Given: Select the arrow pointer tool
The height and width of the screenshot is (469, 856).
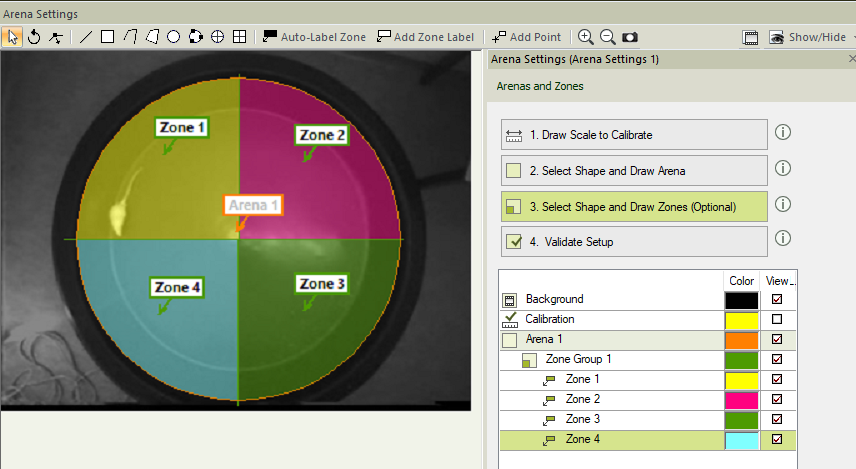Looking at the screenshot, I should pyautogui.click(x=12, y=37).
